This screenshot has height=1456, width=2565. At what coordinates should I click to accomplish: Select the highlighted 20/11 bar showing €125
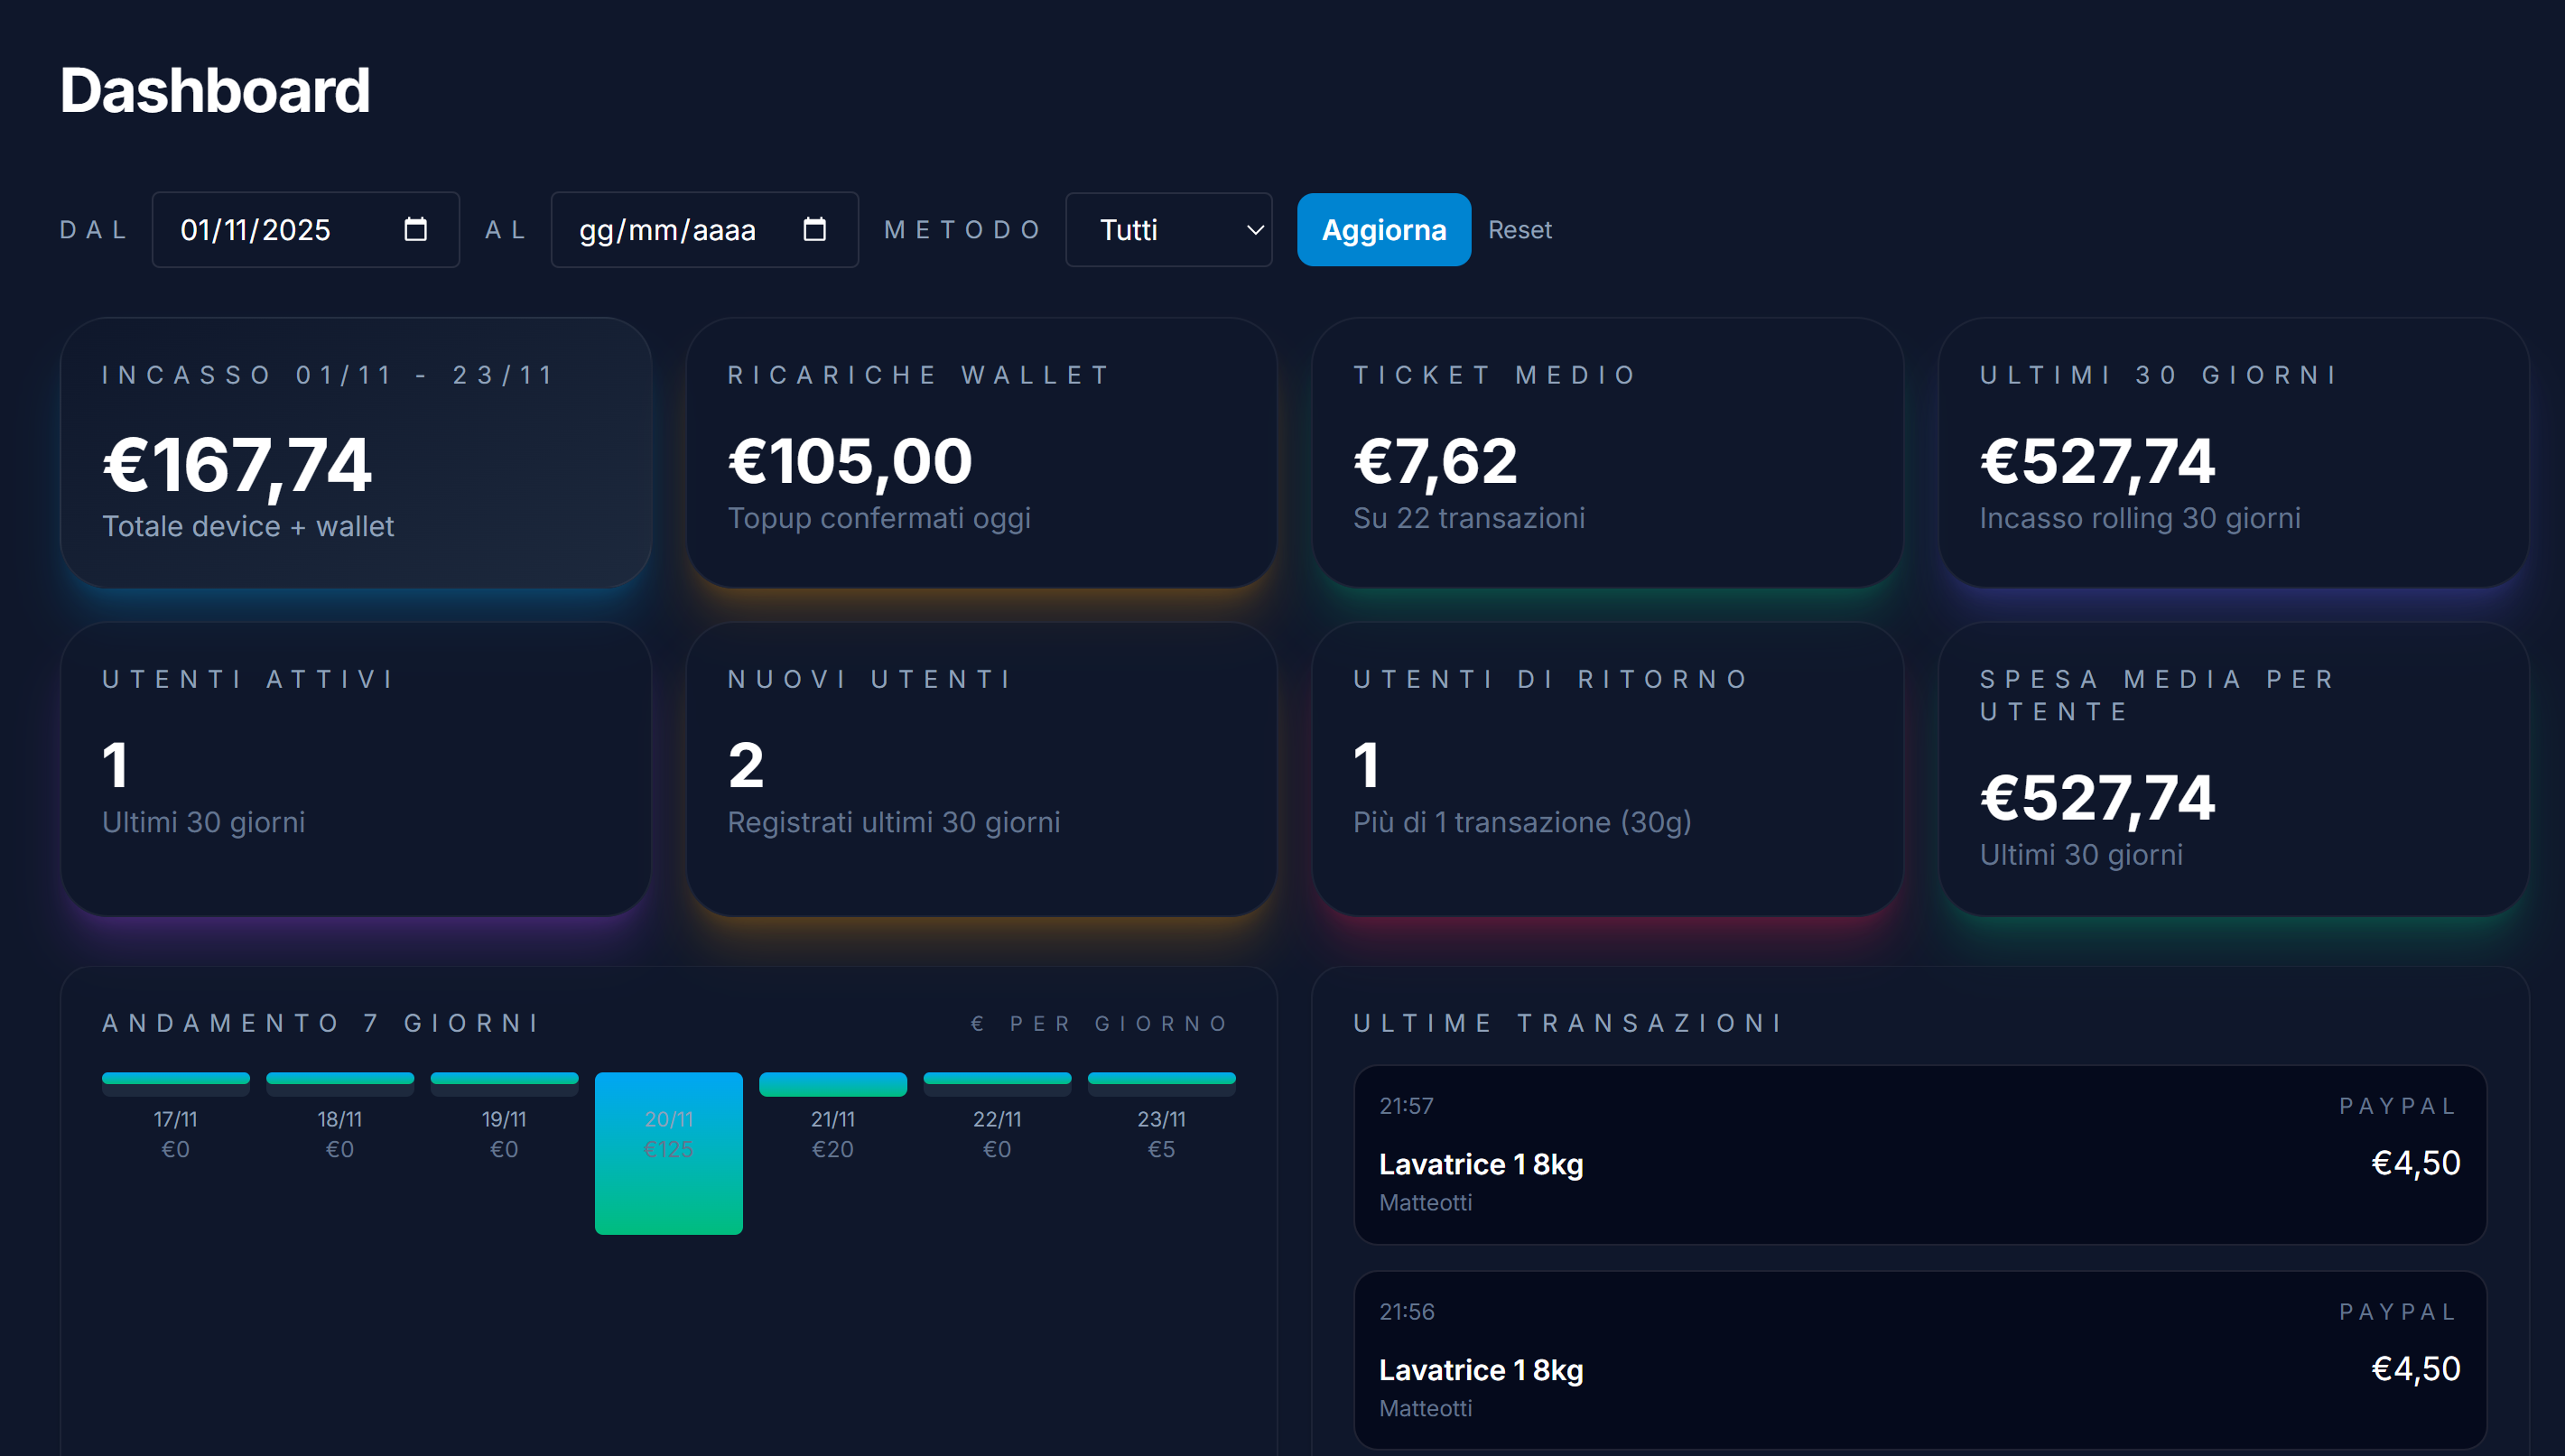pos(668,1153)
